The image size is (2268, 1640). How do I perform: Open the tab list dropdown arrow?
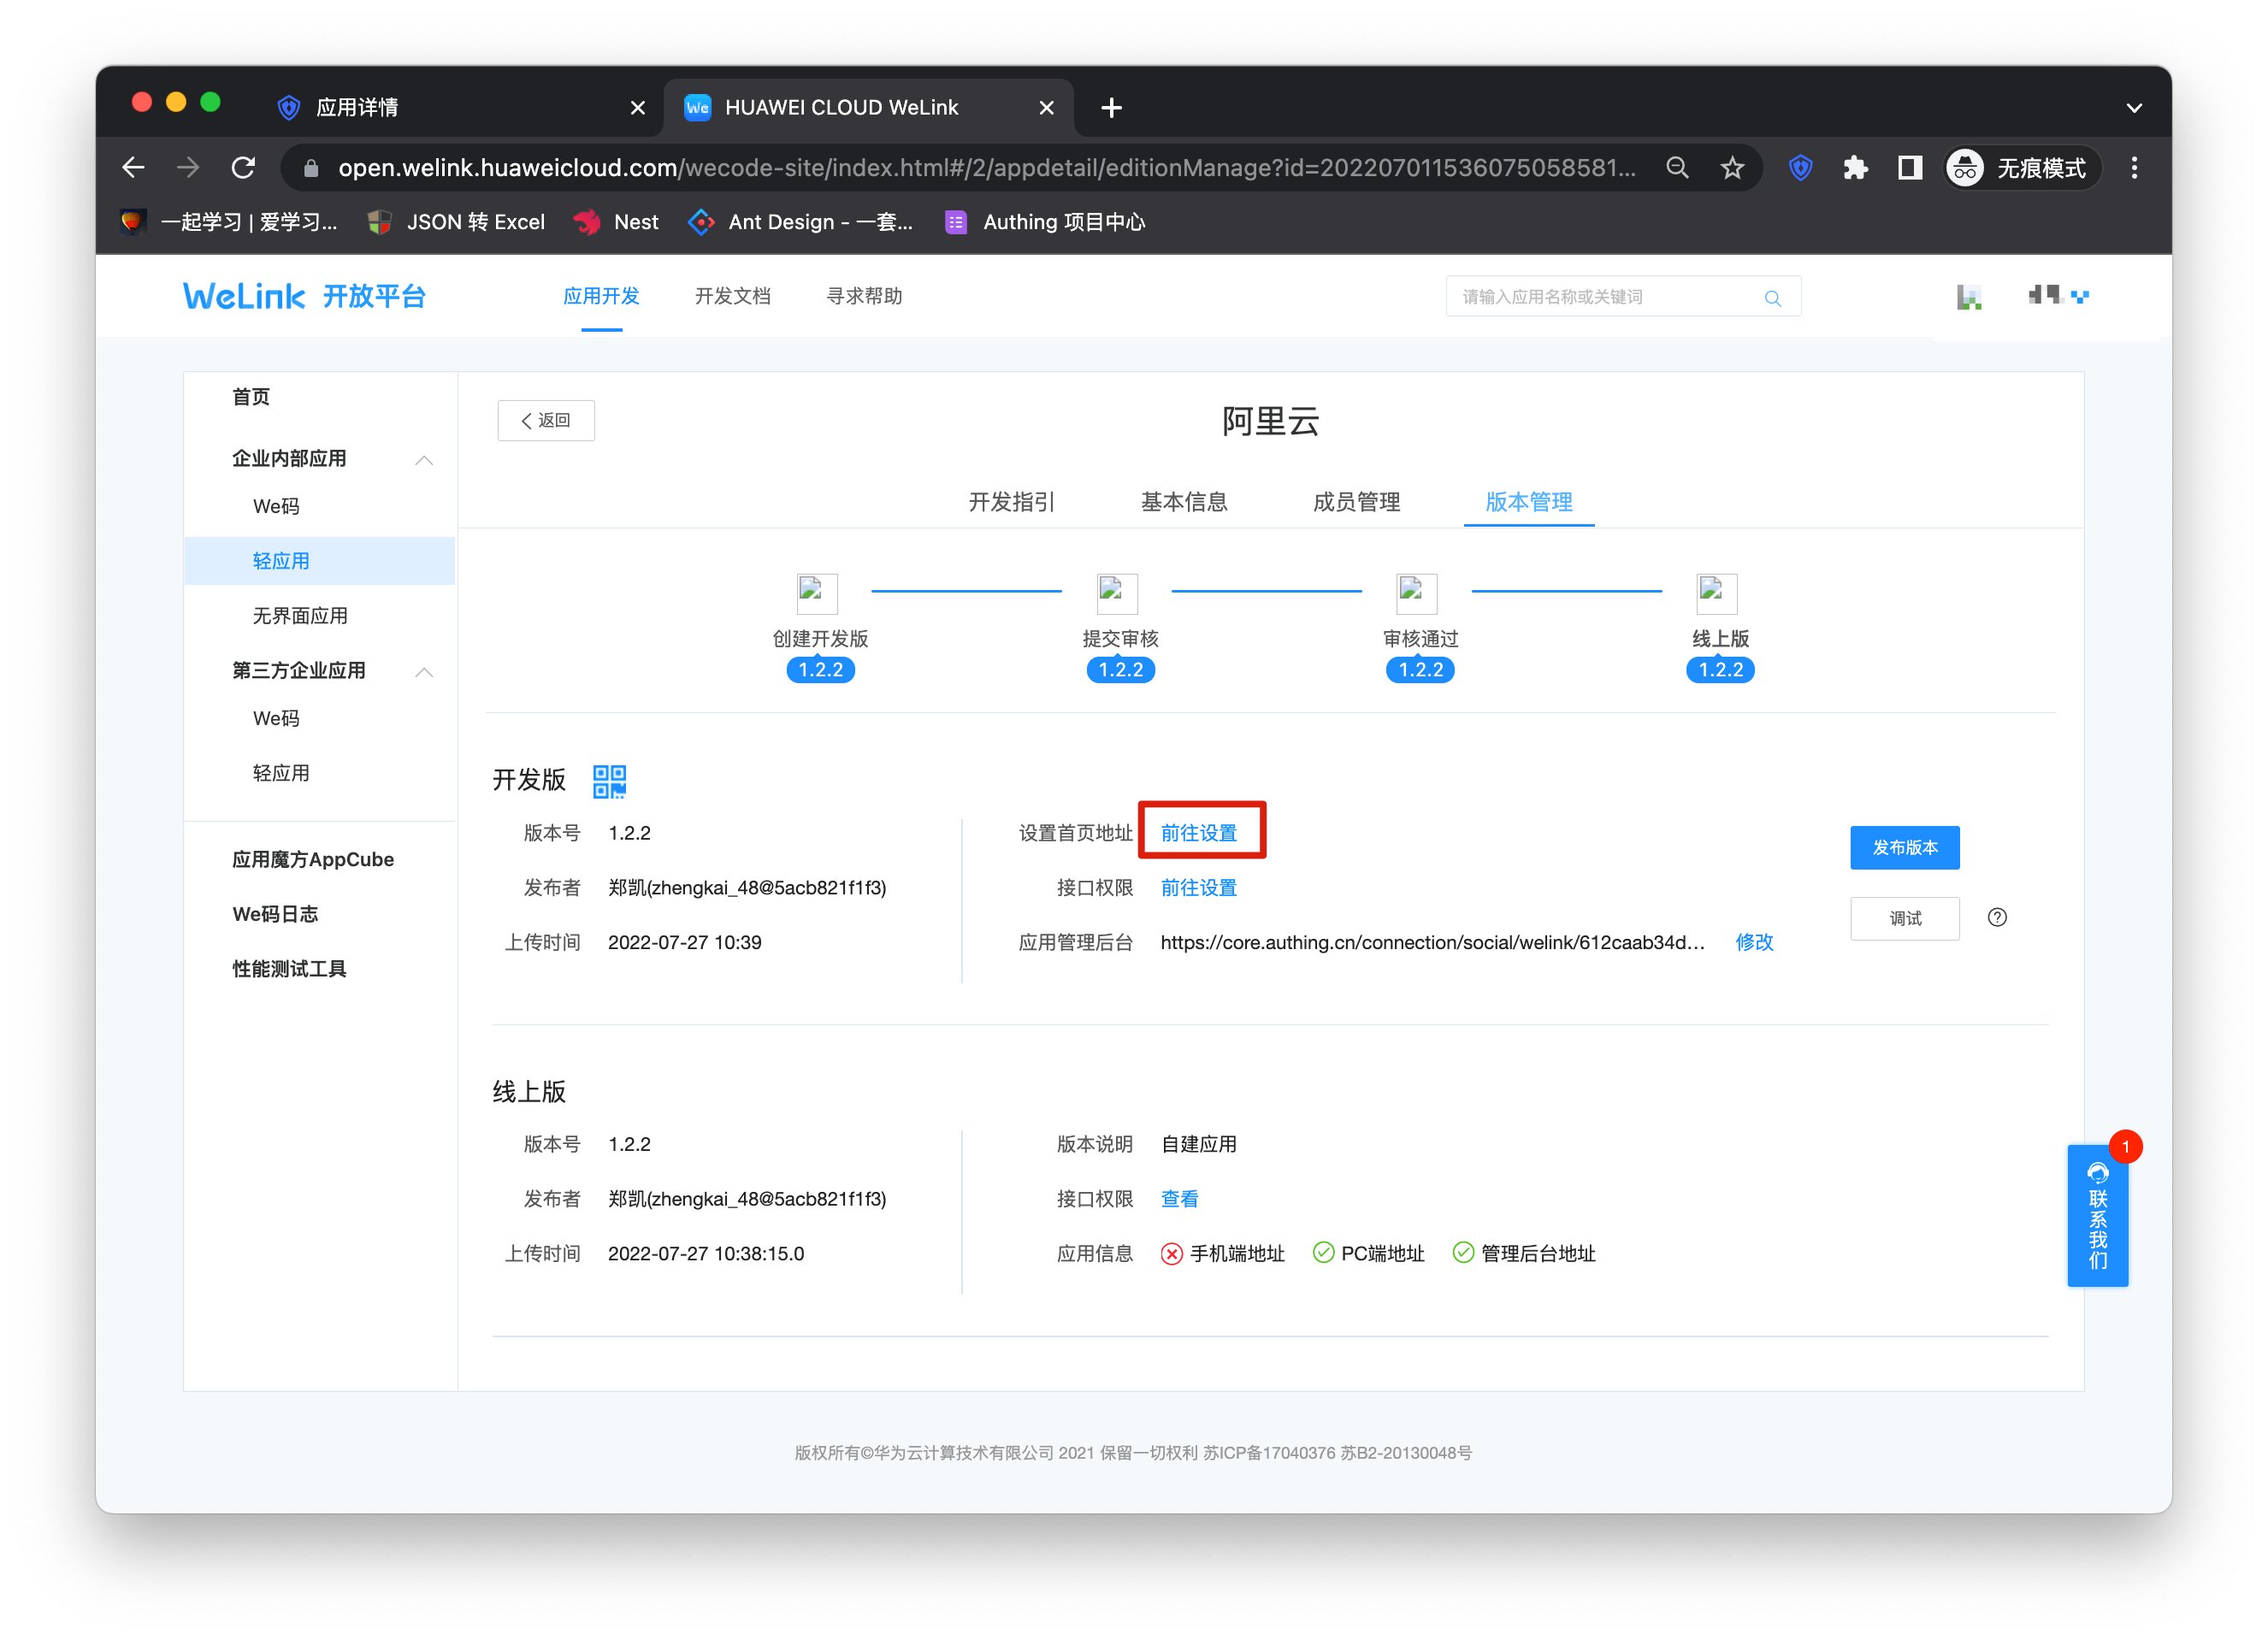coord(2133,108)
